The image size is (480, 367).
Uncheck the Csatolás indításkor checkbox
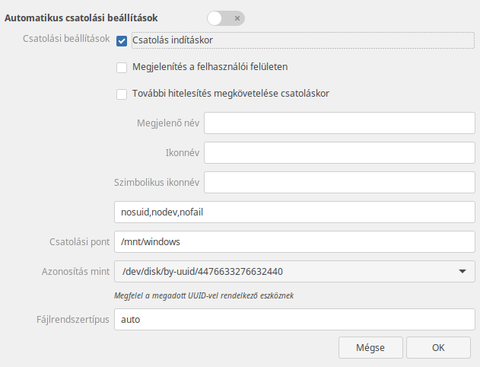(122, 41)
